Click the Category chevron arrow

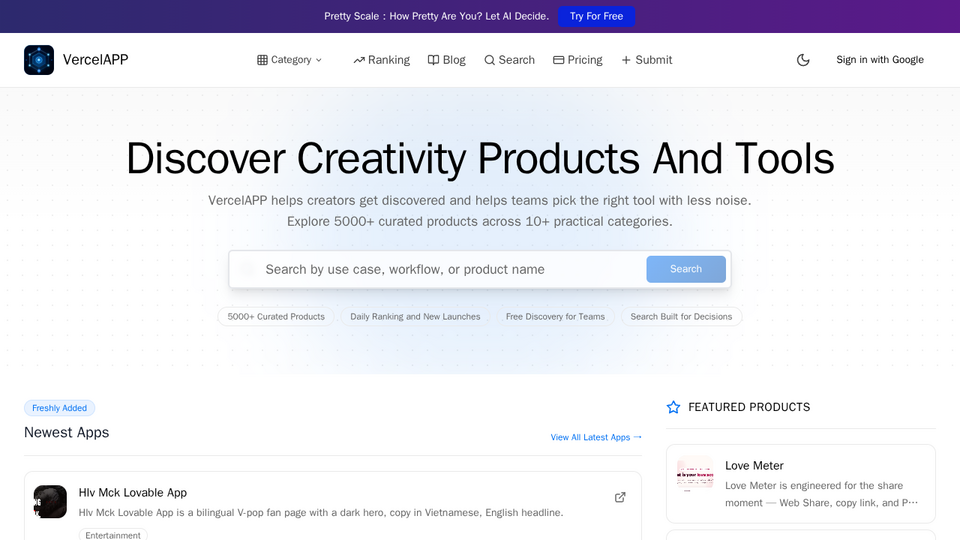(x=318, y=60)
